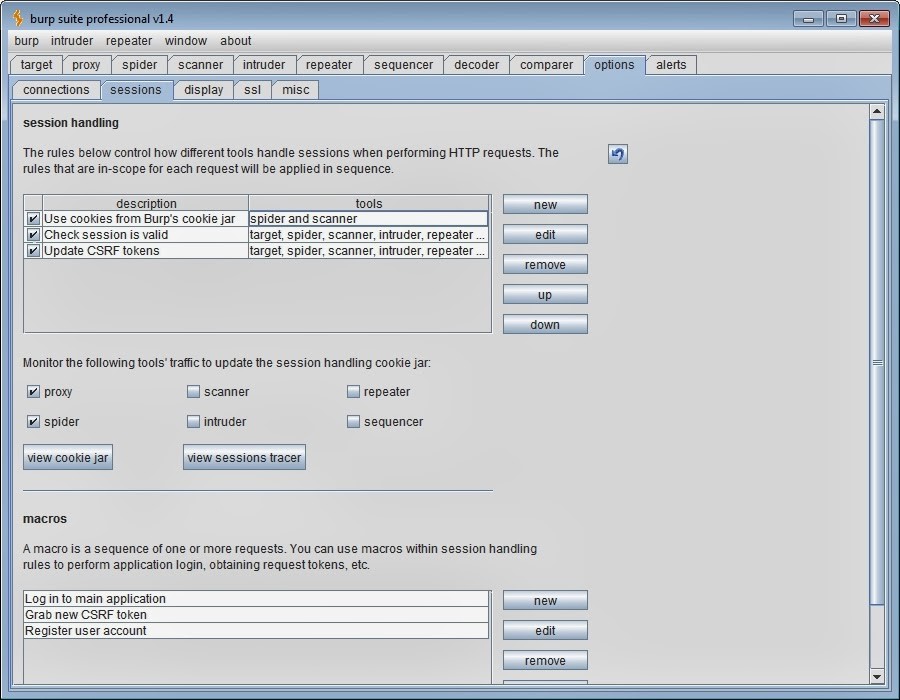Select the options tab
The width and height of the screenshot is (900, 700).
point(614,65)
